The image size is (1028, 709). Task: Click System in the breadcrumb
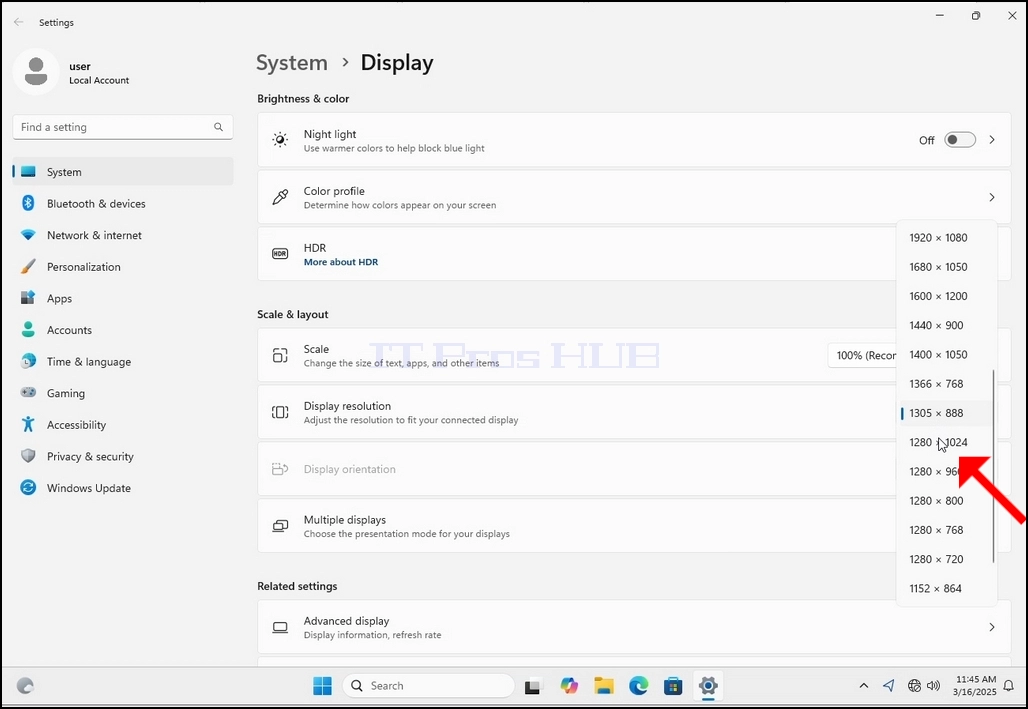(x=292, y=62)
